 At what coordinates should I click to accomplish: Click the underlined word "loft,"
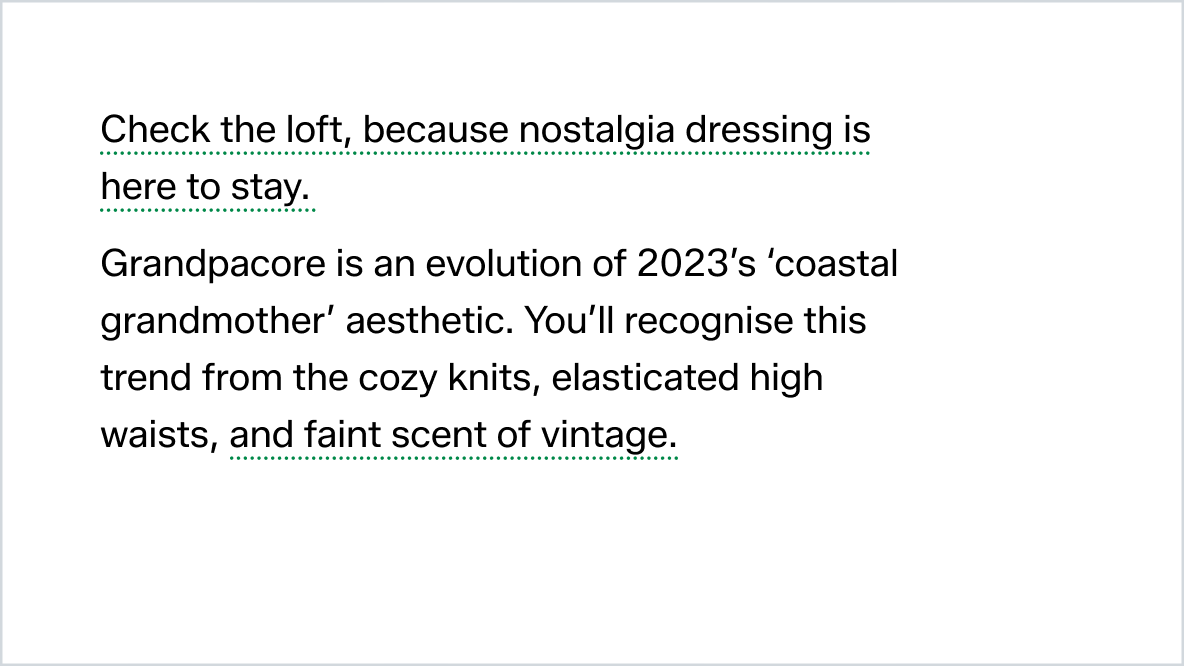(315, 131)
